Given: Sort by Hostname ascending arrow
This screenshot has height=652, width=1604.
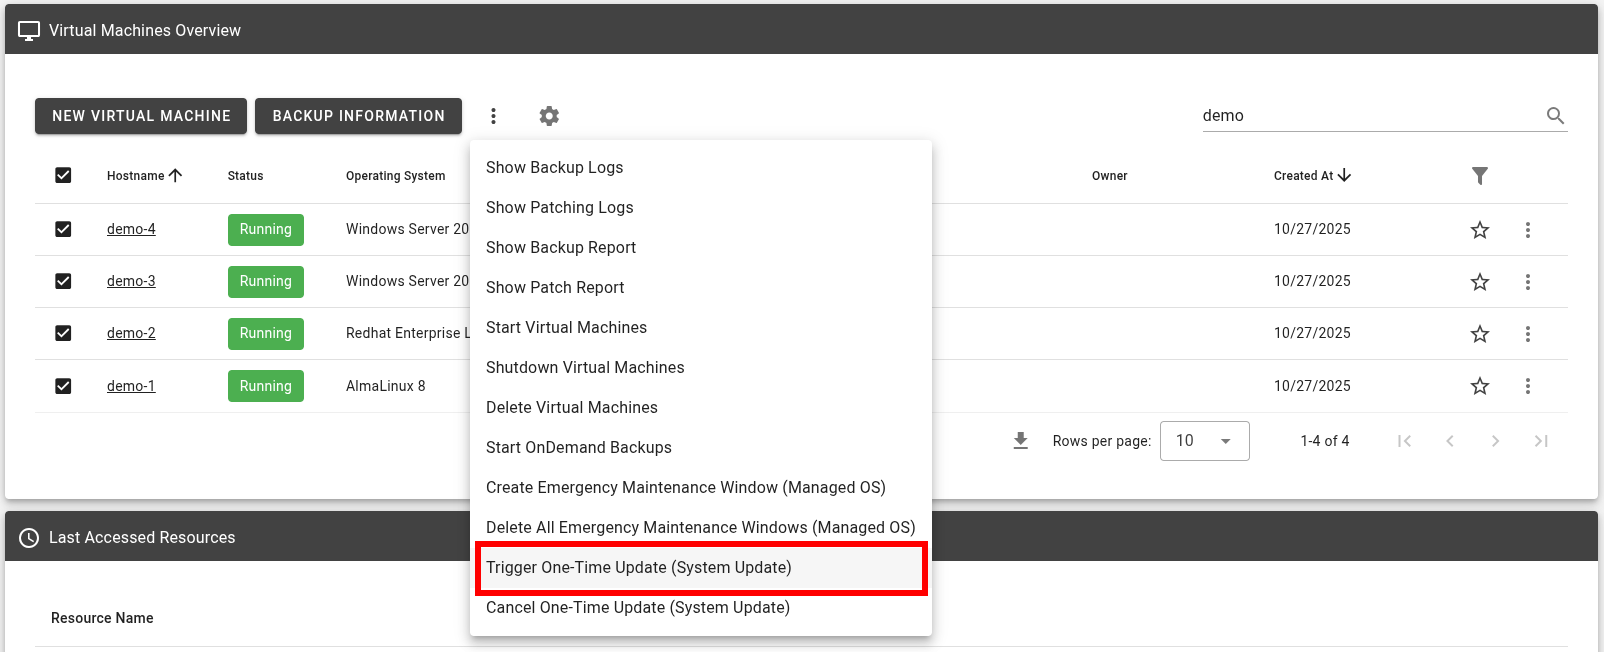Looking at the screenshot, I should click(176, 175).
